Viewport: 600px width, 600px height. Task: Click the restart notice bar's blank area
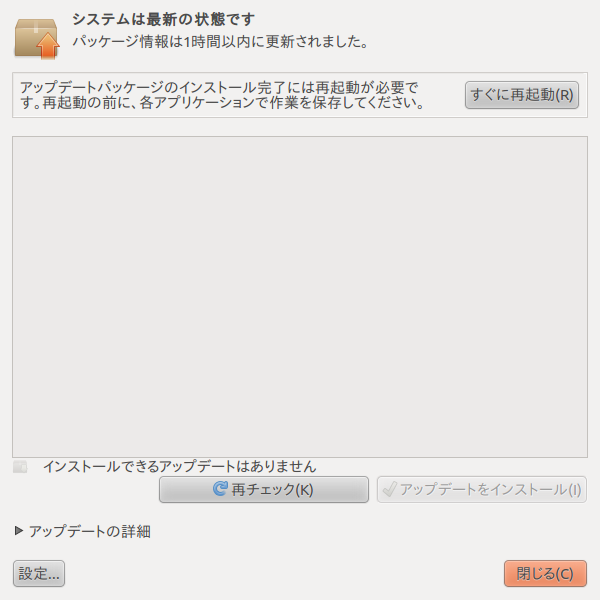[445, 95]
